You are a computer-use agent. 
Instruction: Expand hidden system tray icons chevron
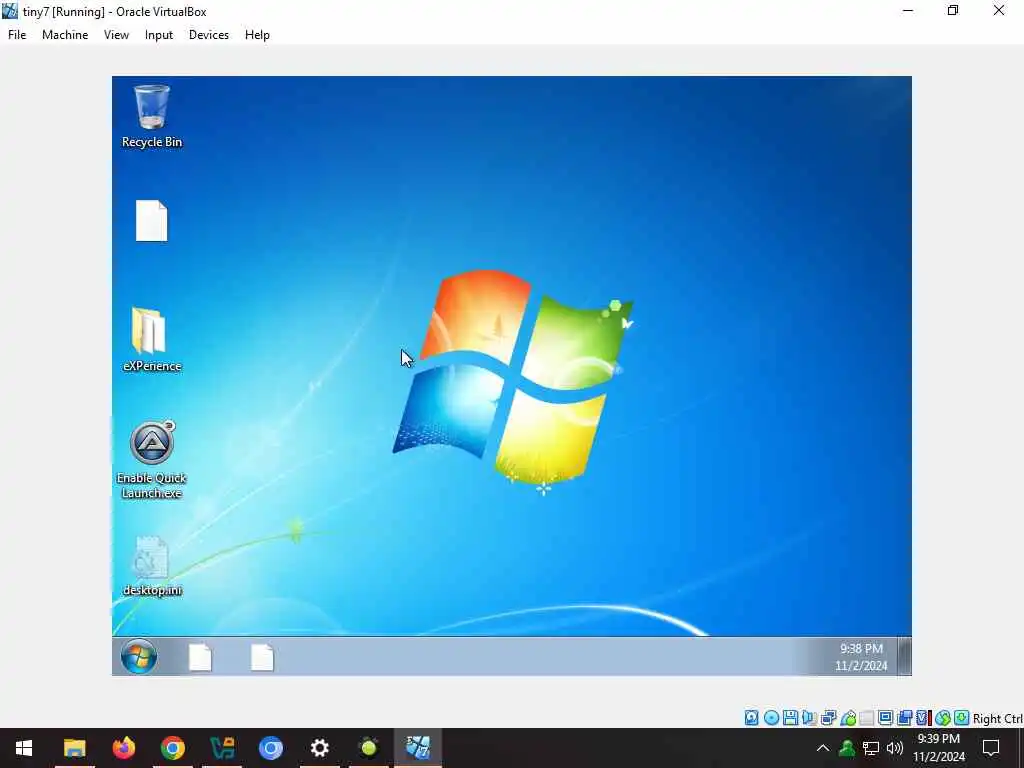(823, 748)
